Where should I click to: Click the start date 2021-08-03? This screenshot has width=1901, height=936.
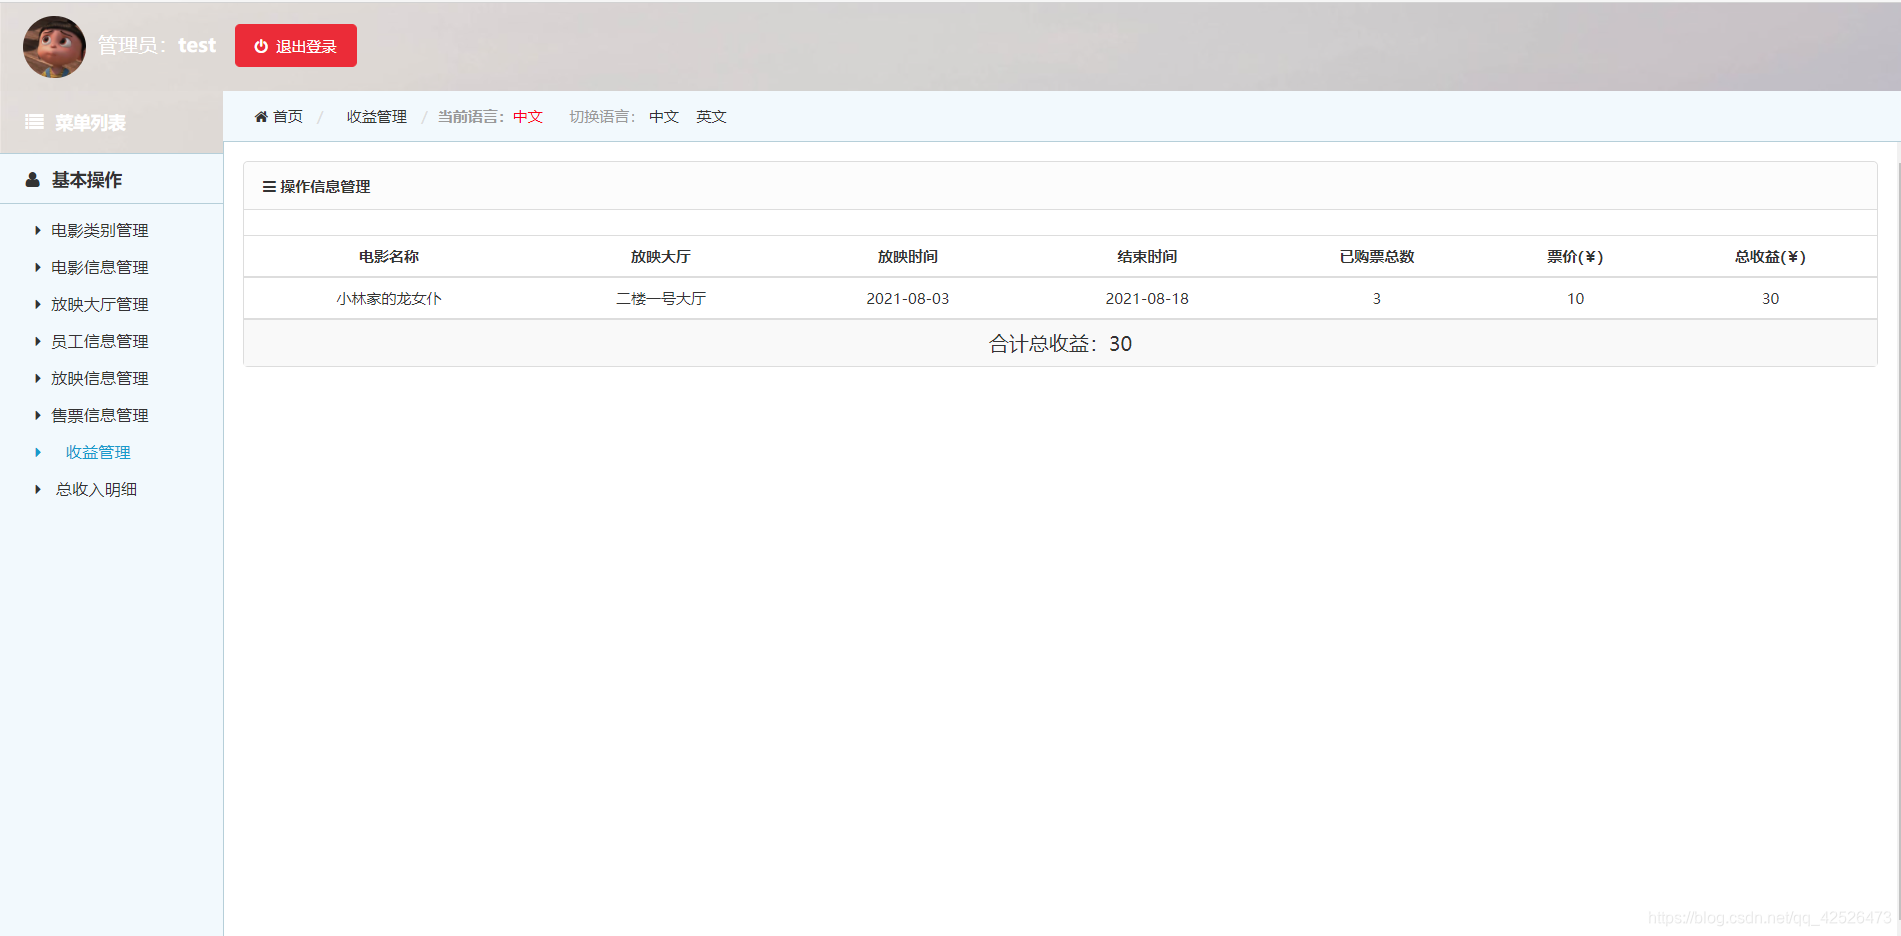[x=908, y=299]
